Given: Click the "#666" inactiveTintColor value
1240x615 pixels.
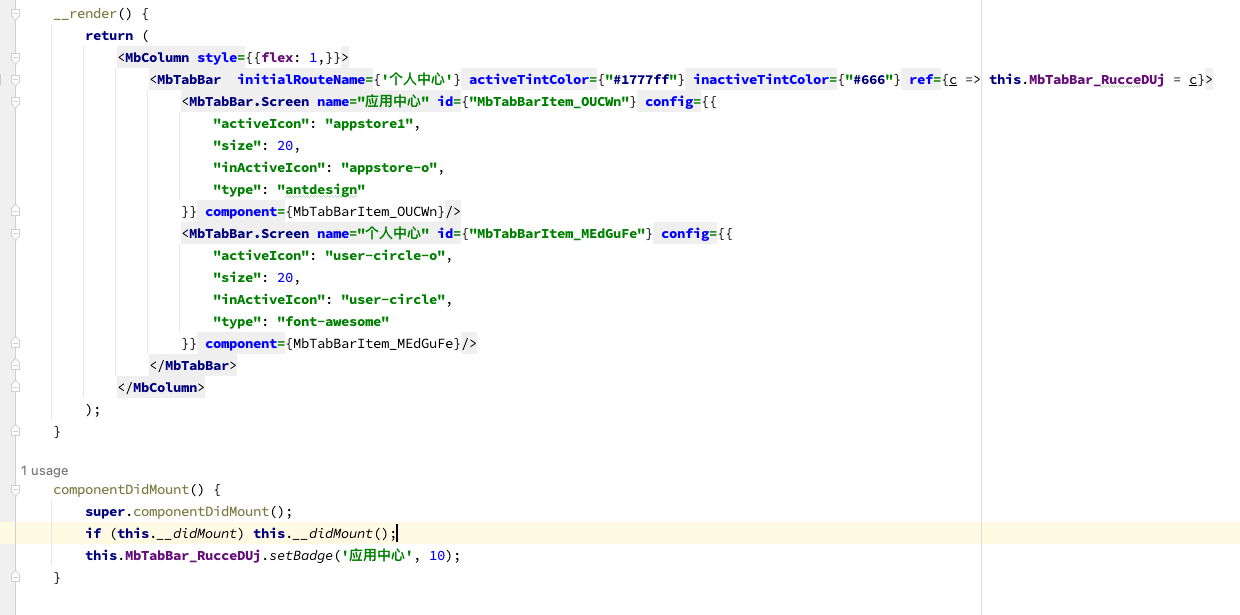Looking at the screenshot, I should pyautogui.click(x=868, y=79).
